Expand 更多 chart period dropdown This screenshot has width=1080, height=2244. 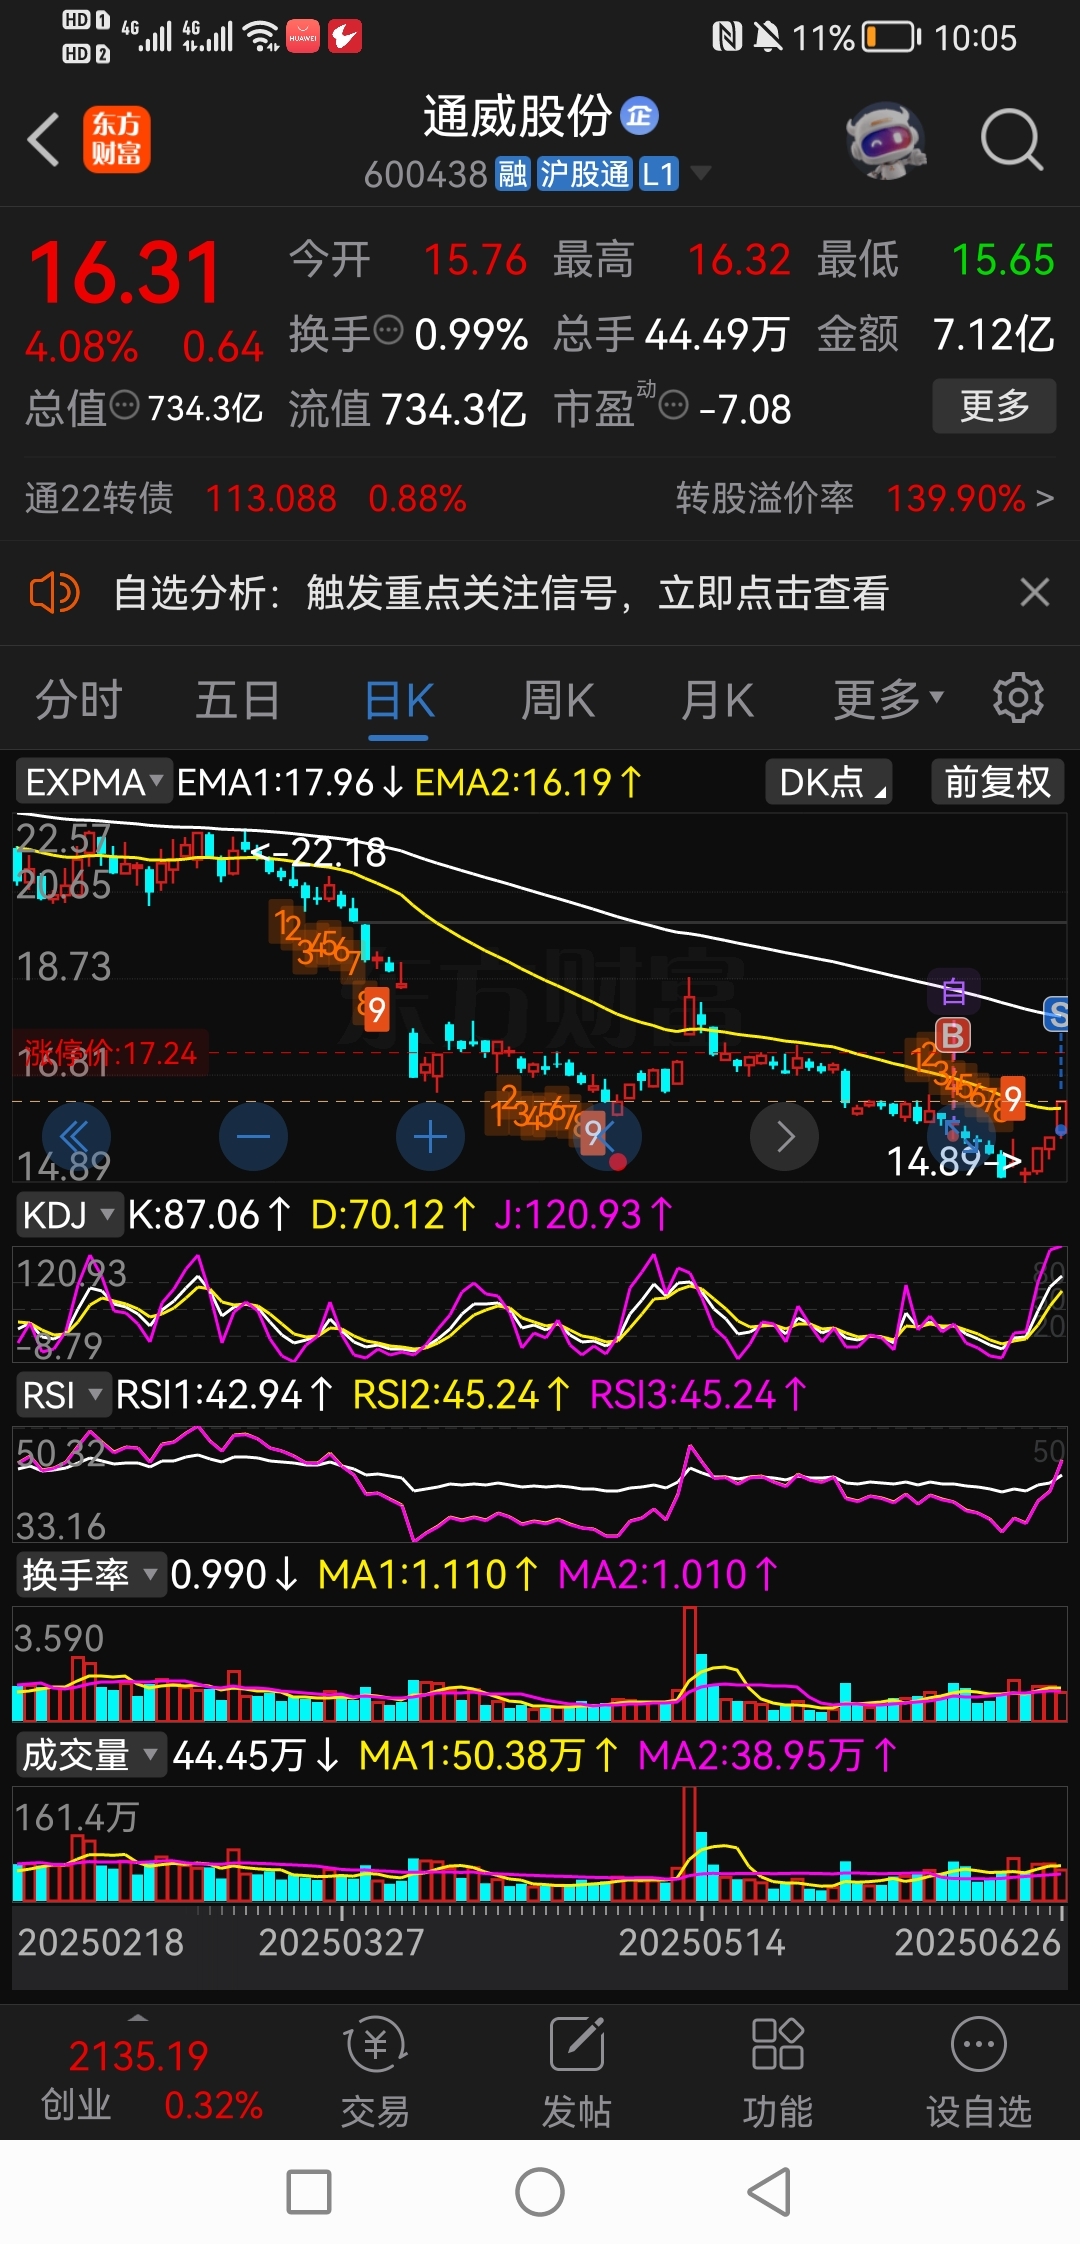pos(889,700)
